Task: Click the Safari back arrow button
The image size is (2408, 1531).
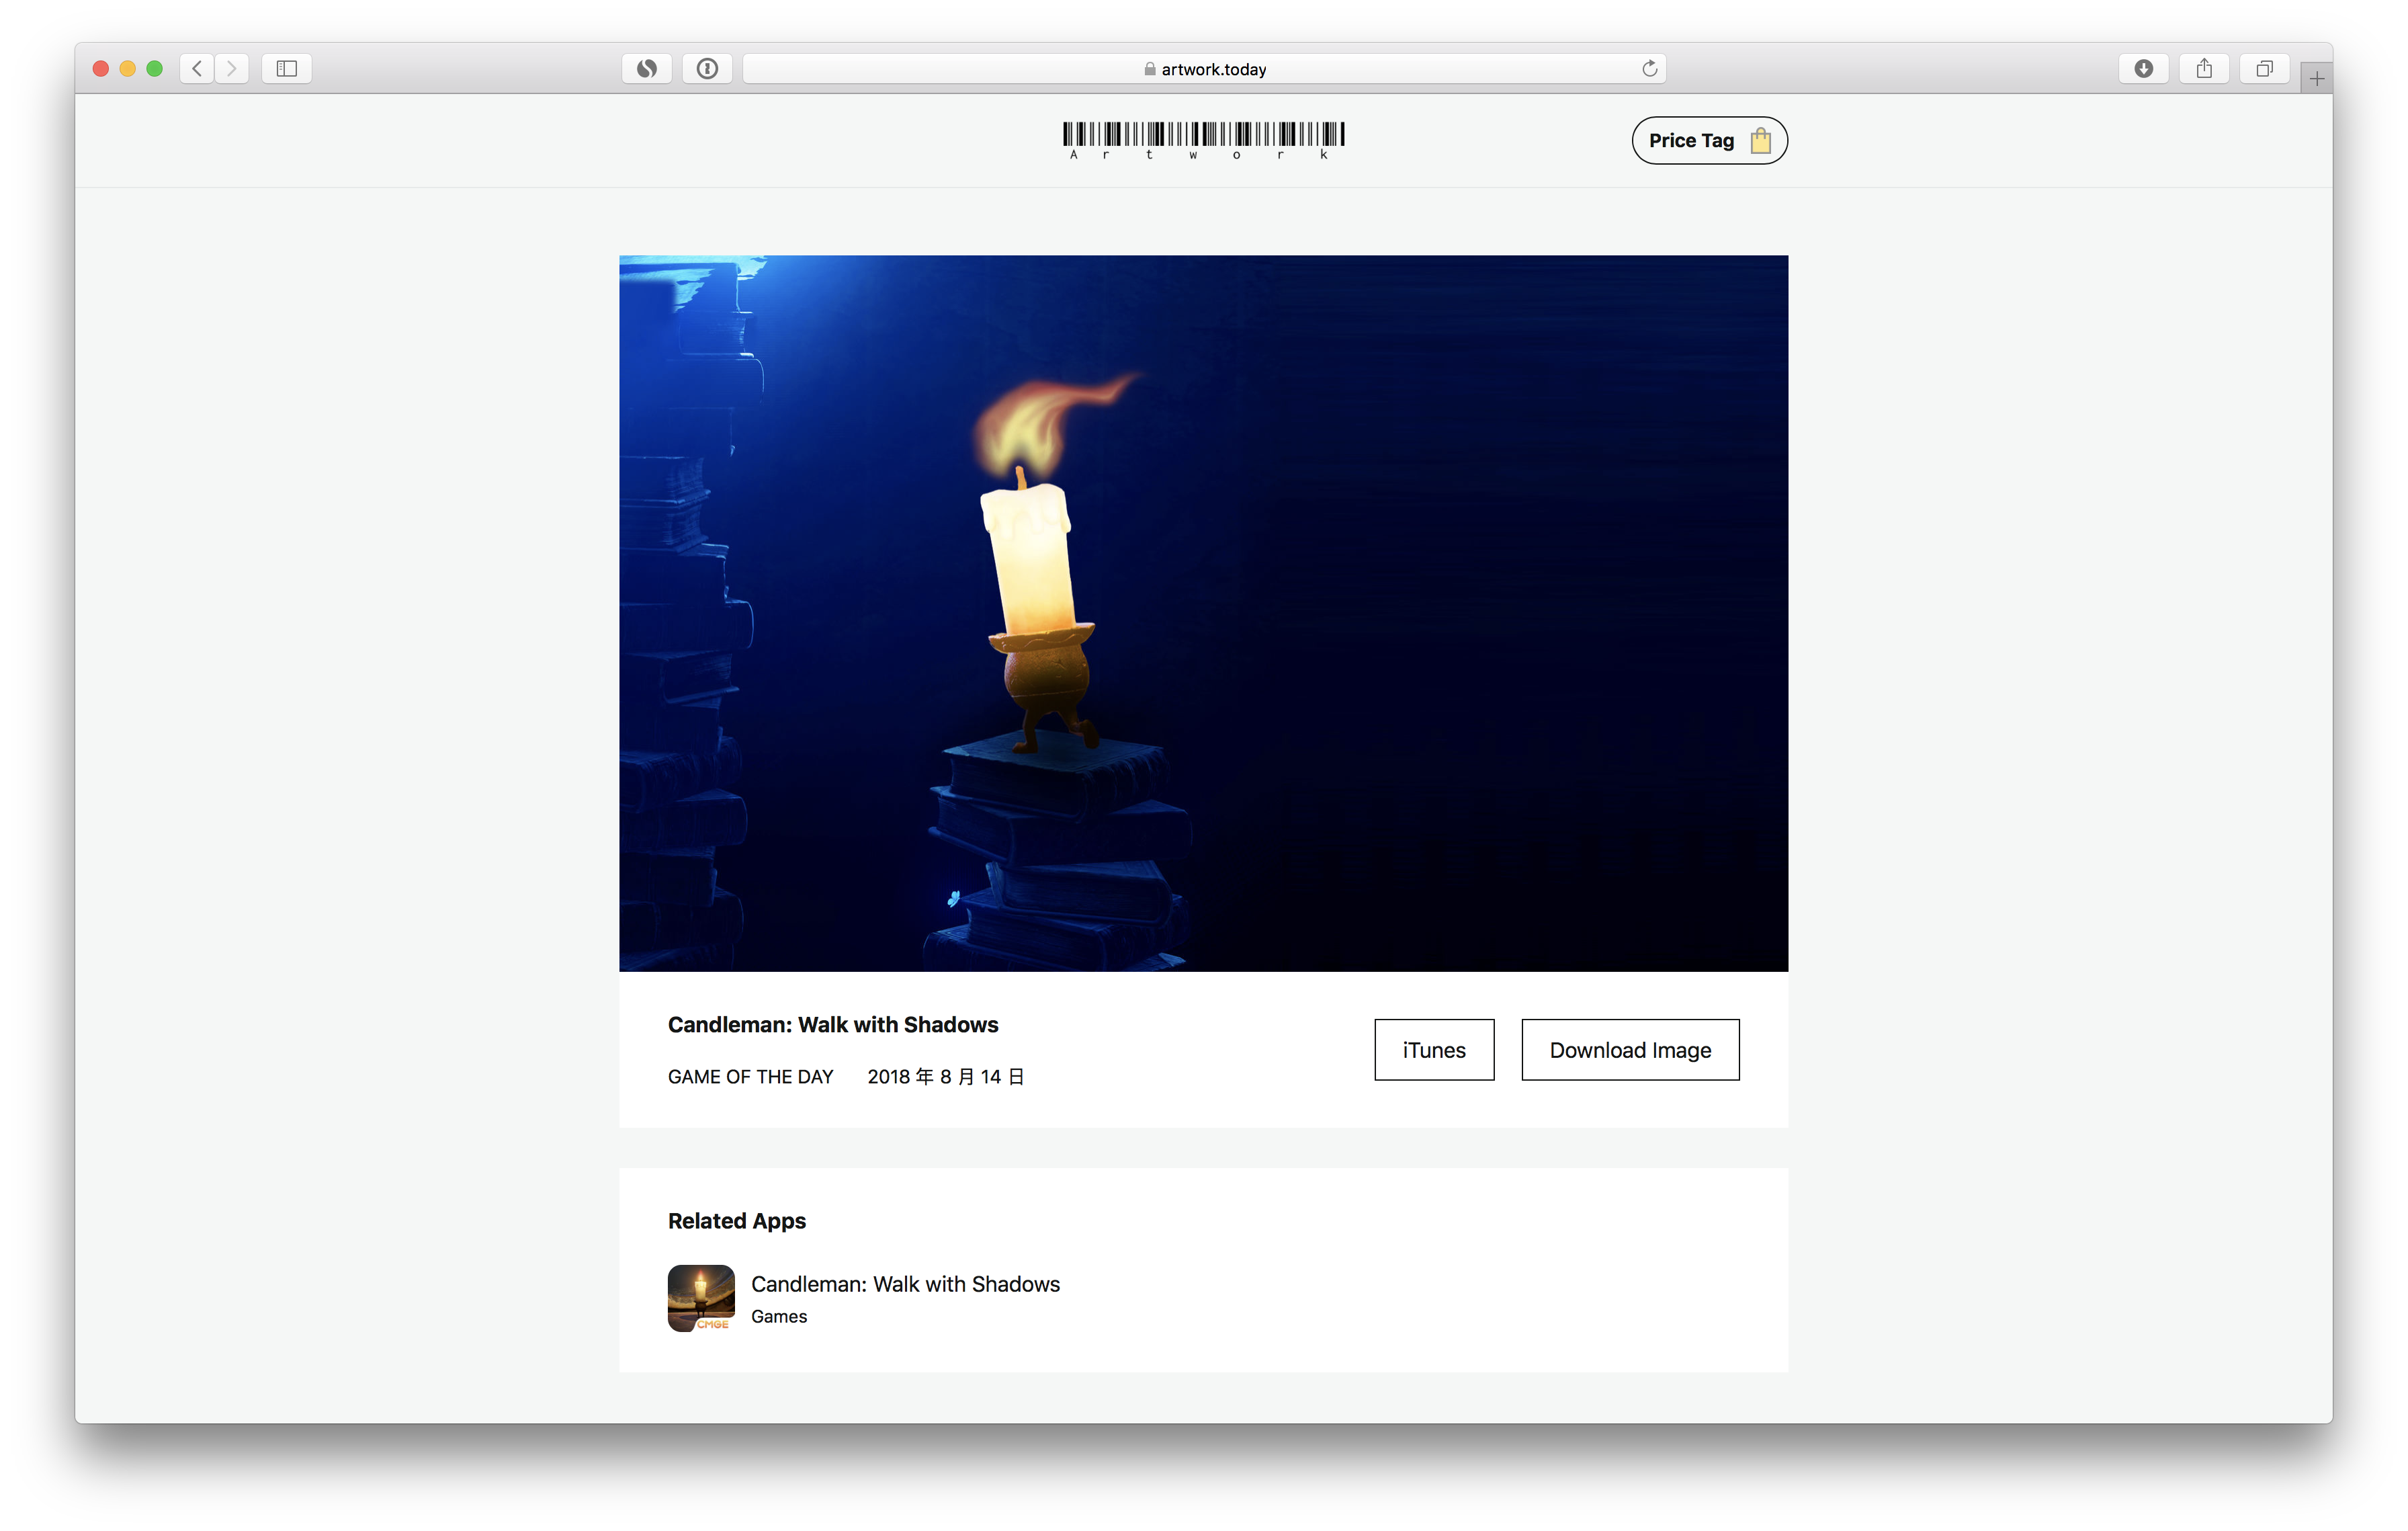Action: pos(197,68)
